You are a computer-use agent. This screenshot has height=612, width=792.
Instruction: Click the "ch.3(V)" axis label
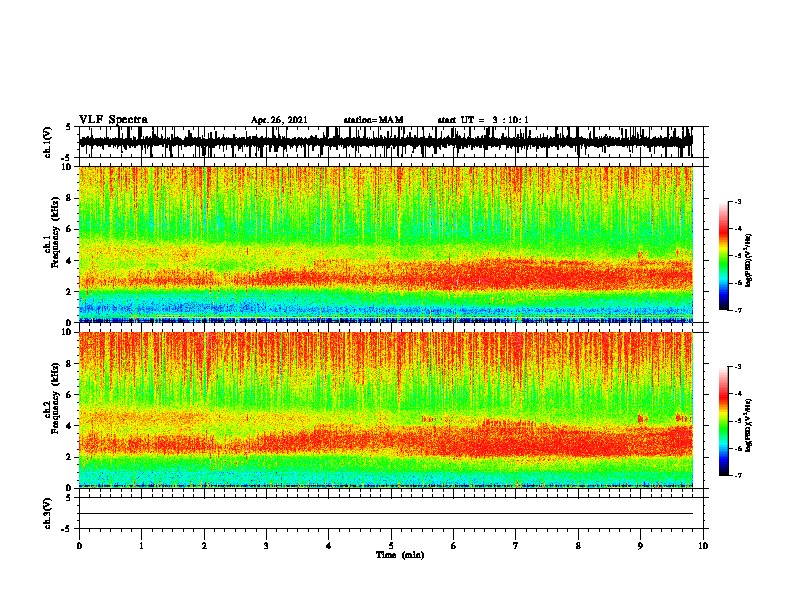[x=48, y=513]
